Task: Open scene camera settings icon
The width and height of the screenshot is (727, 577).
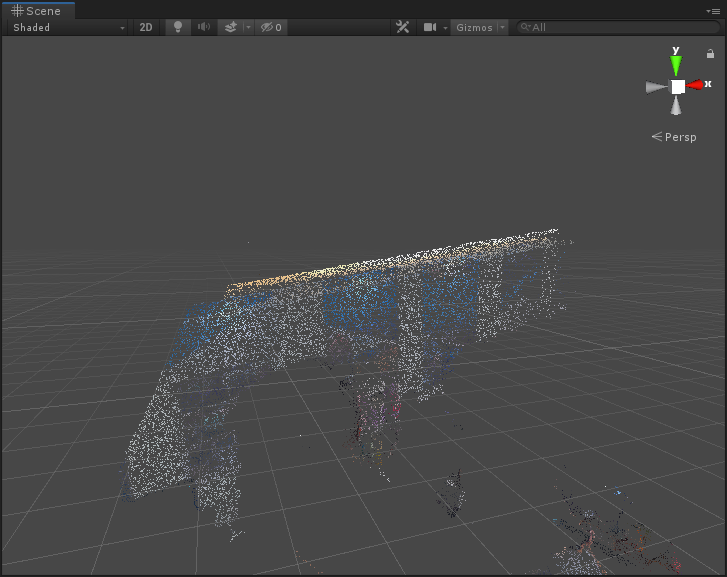Action: click(x=430, y=27)
